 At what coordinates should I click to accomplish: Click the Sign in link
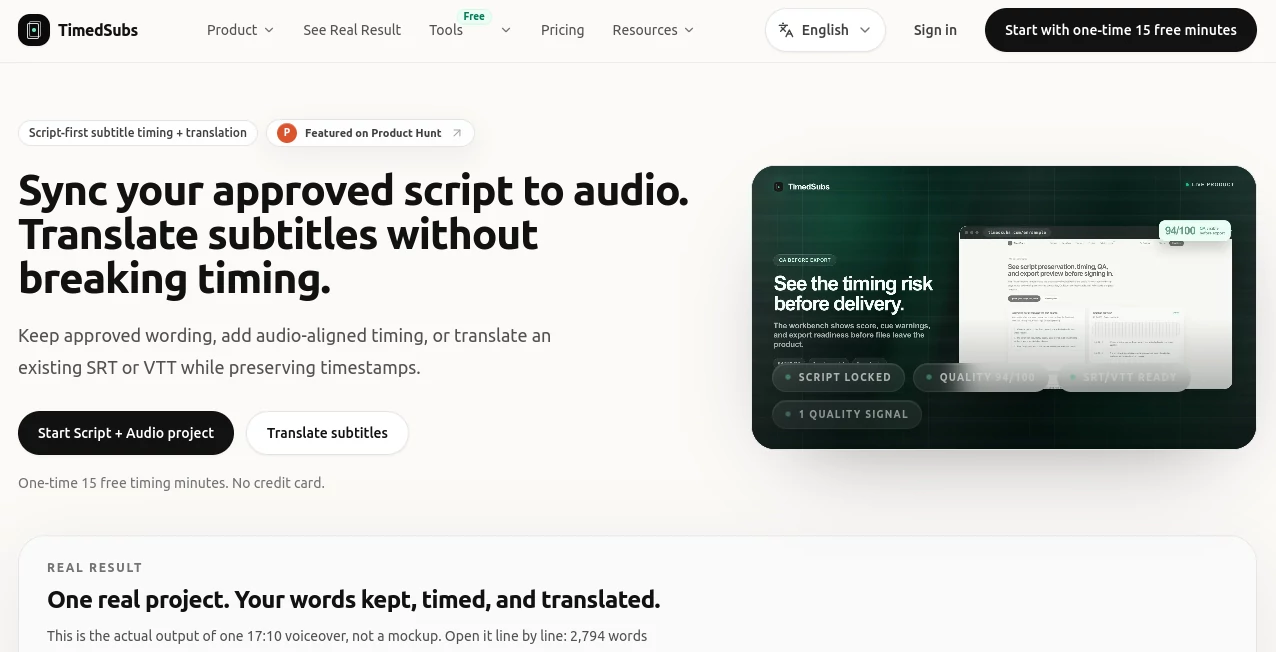[x=935, y=30]
